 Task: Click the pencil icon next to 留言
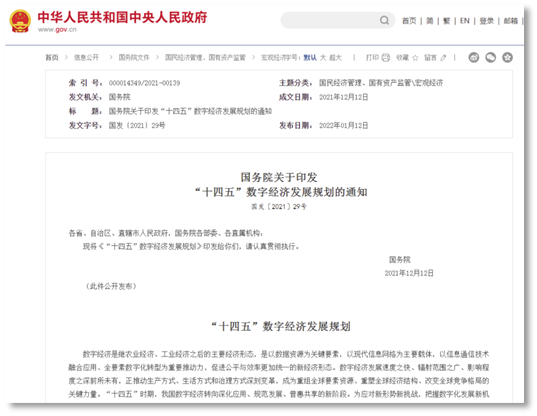[444, 58]
